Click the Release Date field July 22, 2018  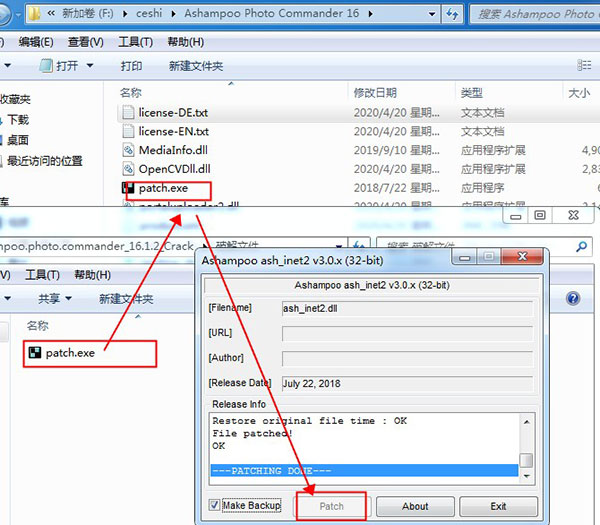[x=407, y=383]
